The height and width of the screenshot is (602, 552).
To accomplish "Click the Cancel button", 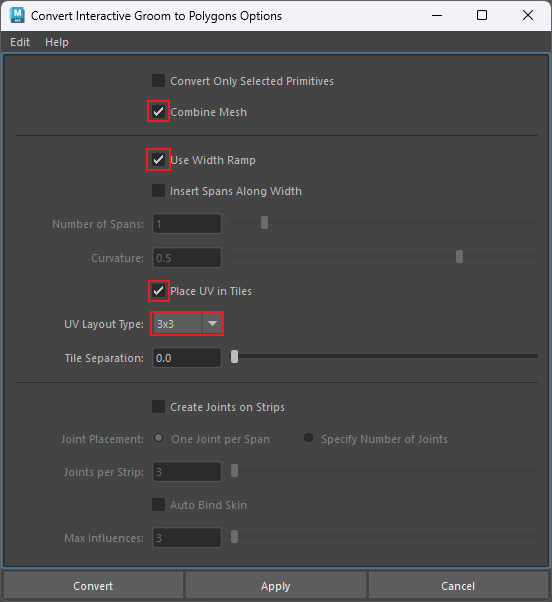I will 458,586.
